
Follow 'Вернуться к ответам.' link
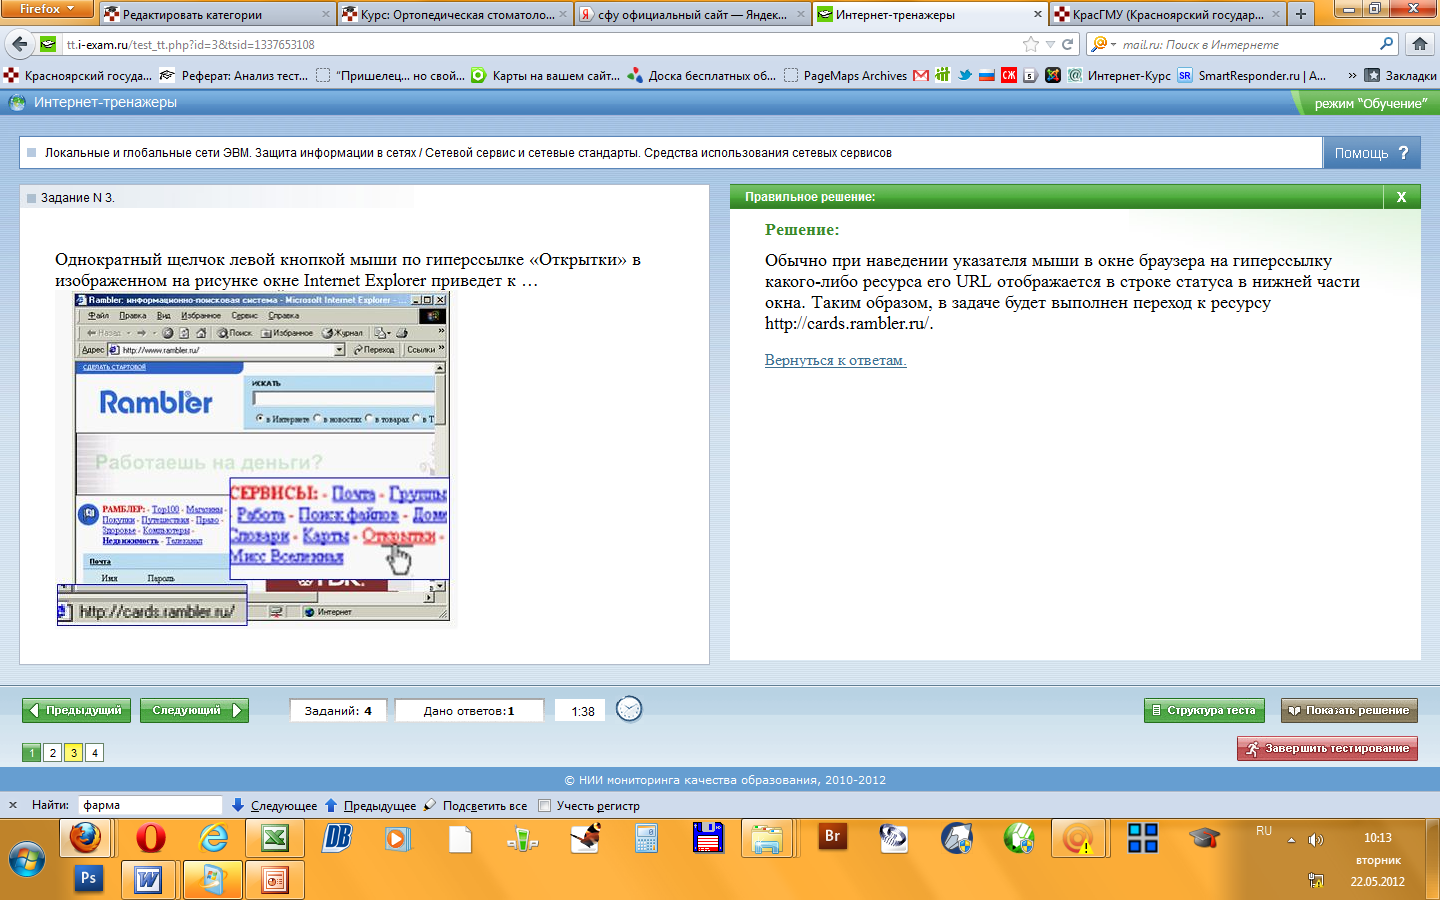(835, 360)
